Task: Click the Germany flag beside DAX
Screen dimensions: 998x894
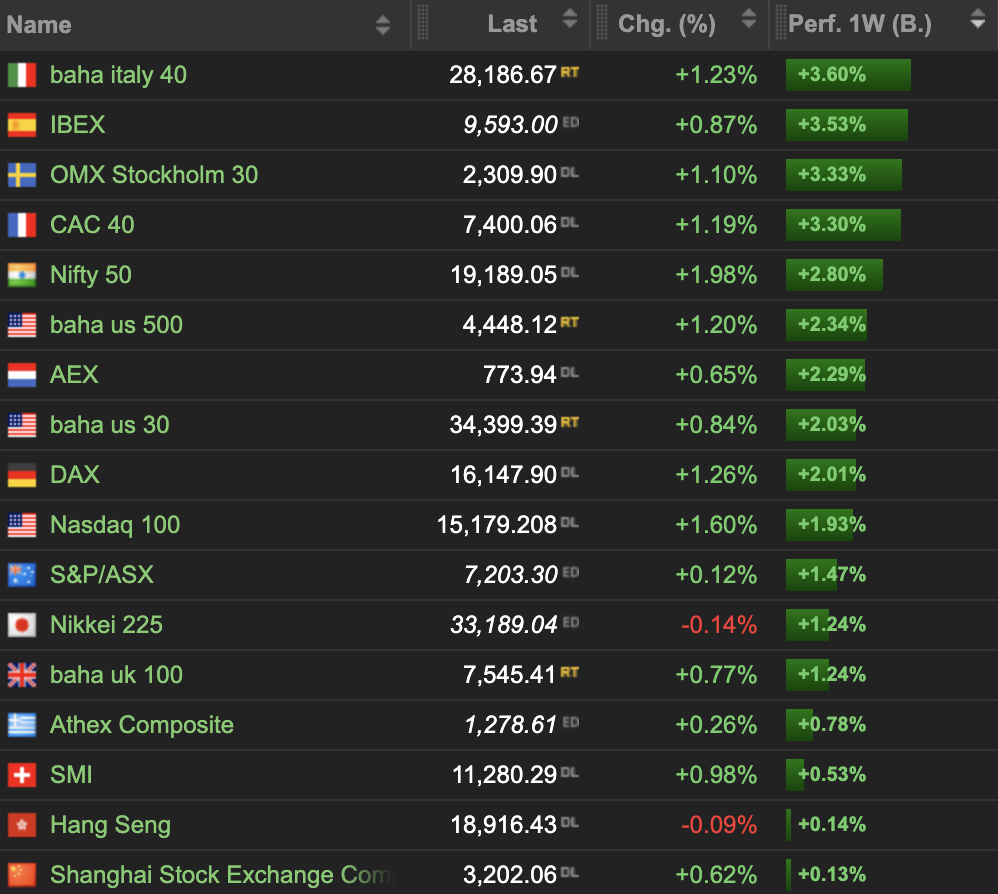Action: point(22,475)
